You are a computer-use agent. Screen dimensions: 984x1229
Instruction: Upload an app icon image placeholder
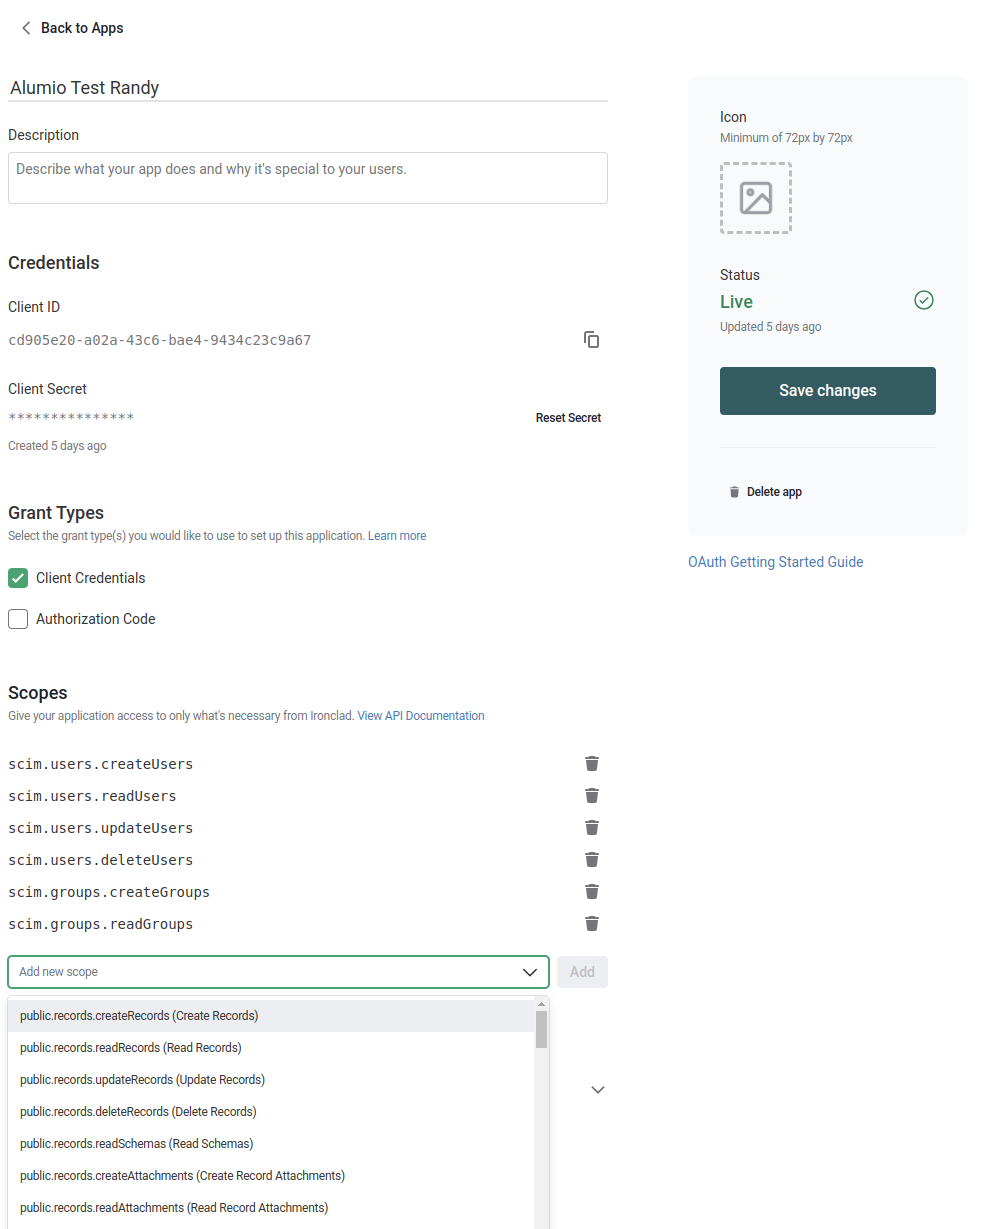point(756,198)
